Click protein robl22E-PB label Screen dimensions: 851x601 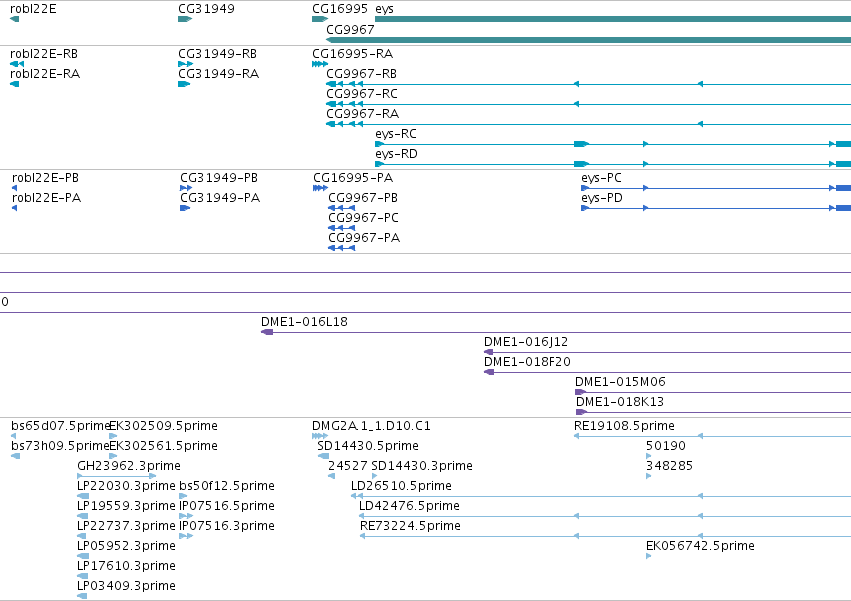pos(45,178)
